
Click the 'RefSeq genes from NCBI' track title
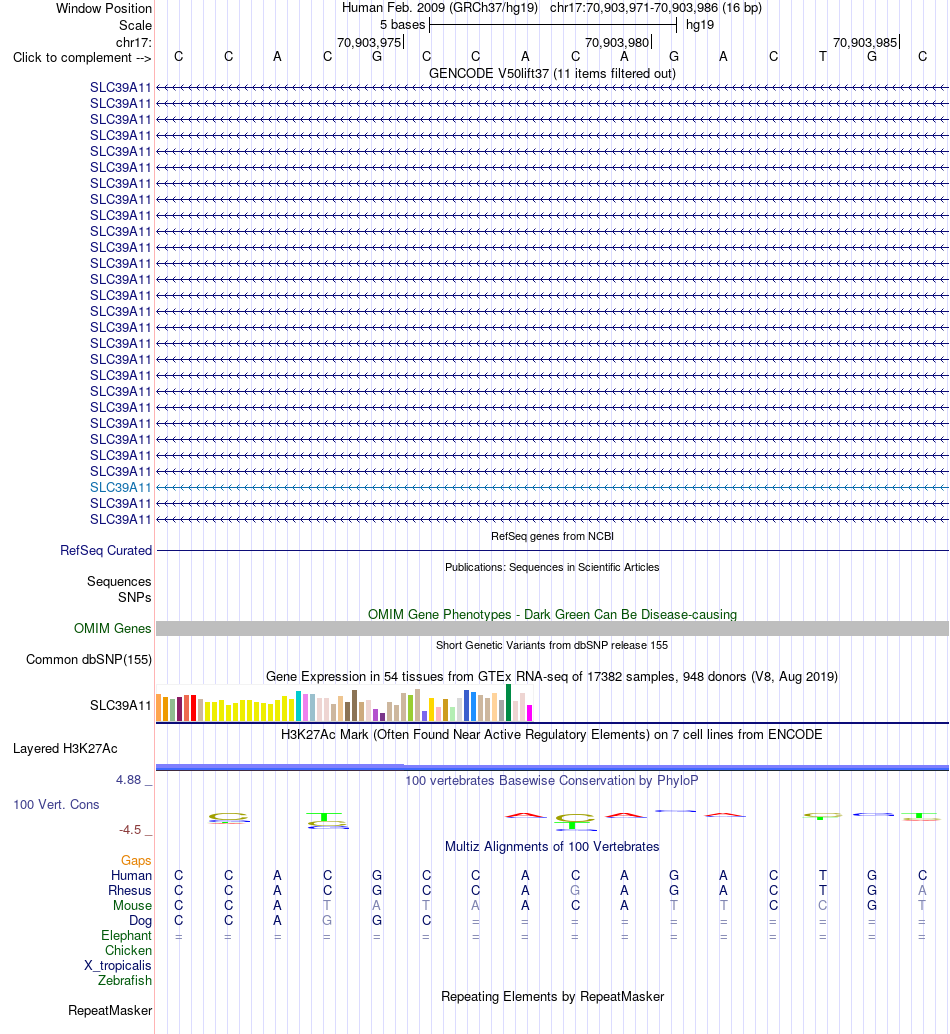[x=552, y=536]
